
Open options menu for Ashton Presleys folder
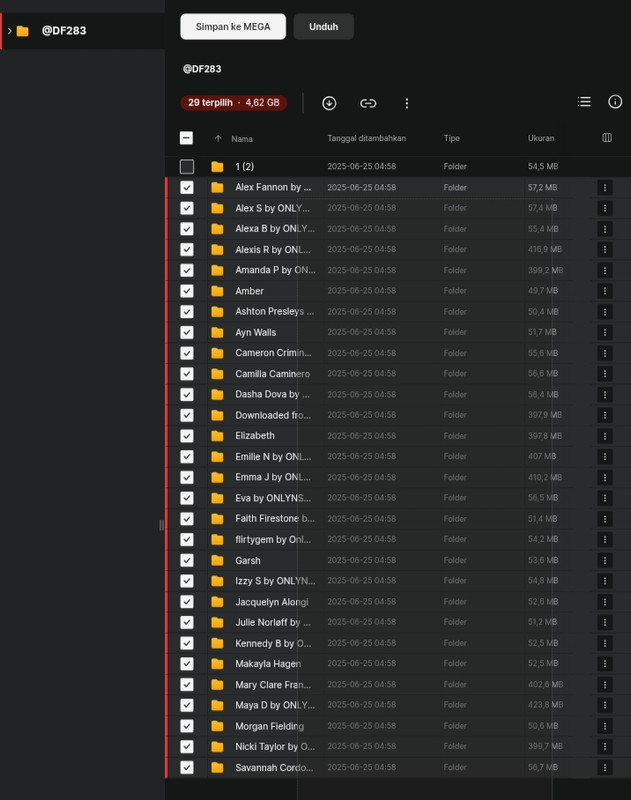pos(605,312)
